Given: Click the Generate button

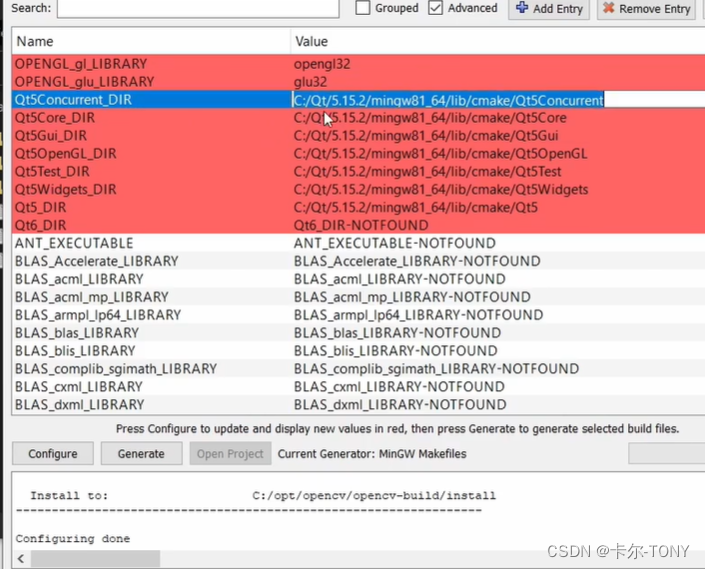Looking at the screenshot, I should [x=141, y=453].
